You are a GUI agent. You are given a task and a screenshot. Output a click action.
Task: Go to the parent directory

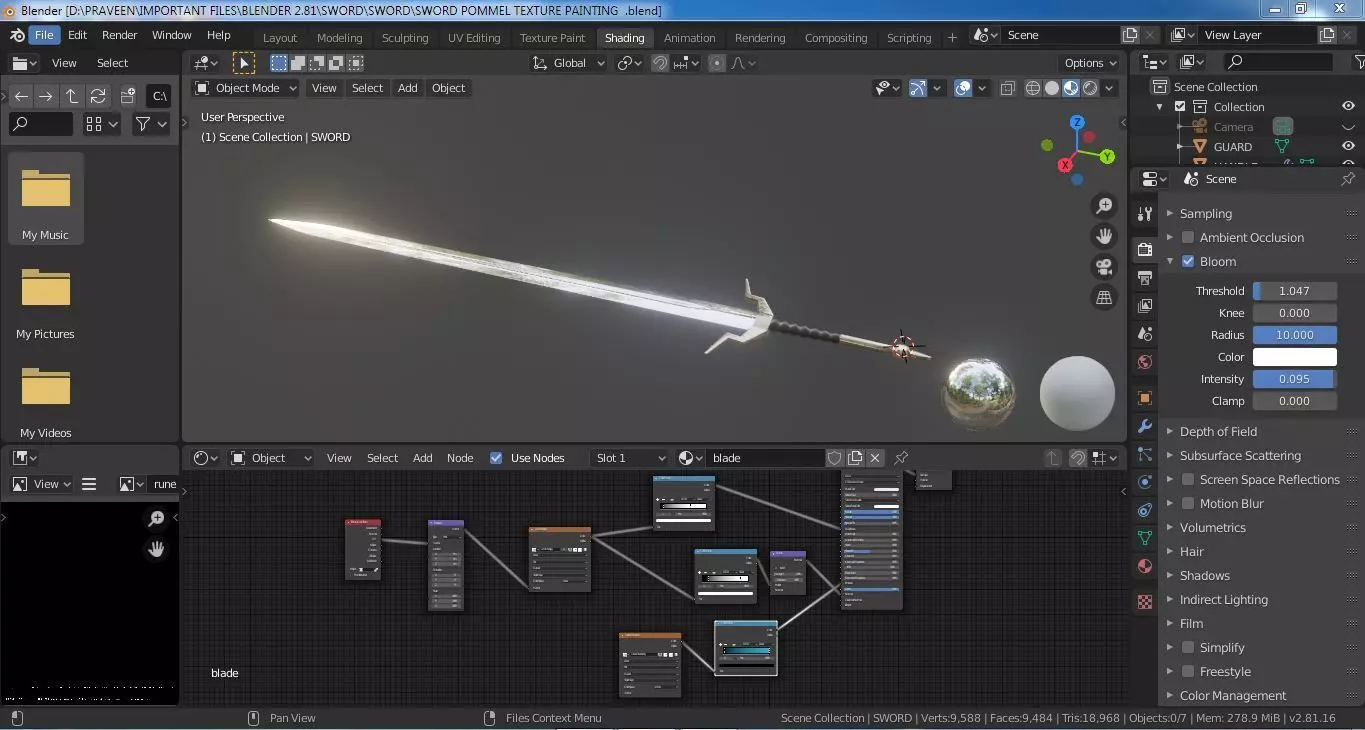72,96
